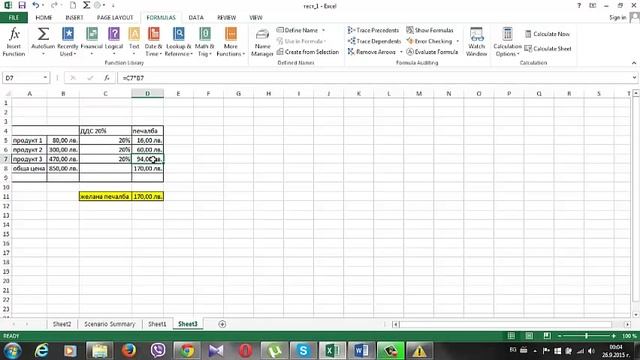Switch to the HOME tab
The image size is (640, 360).
(x=44, y=18)
